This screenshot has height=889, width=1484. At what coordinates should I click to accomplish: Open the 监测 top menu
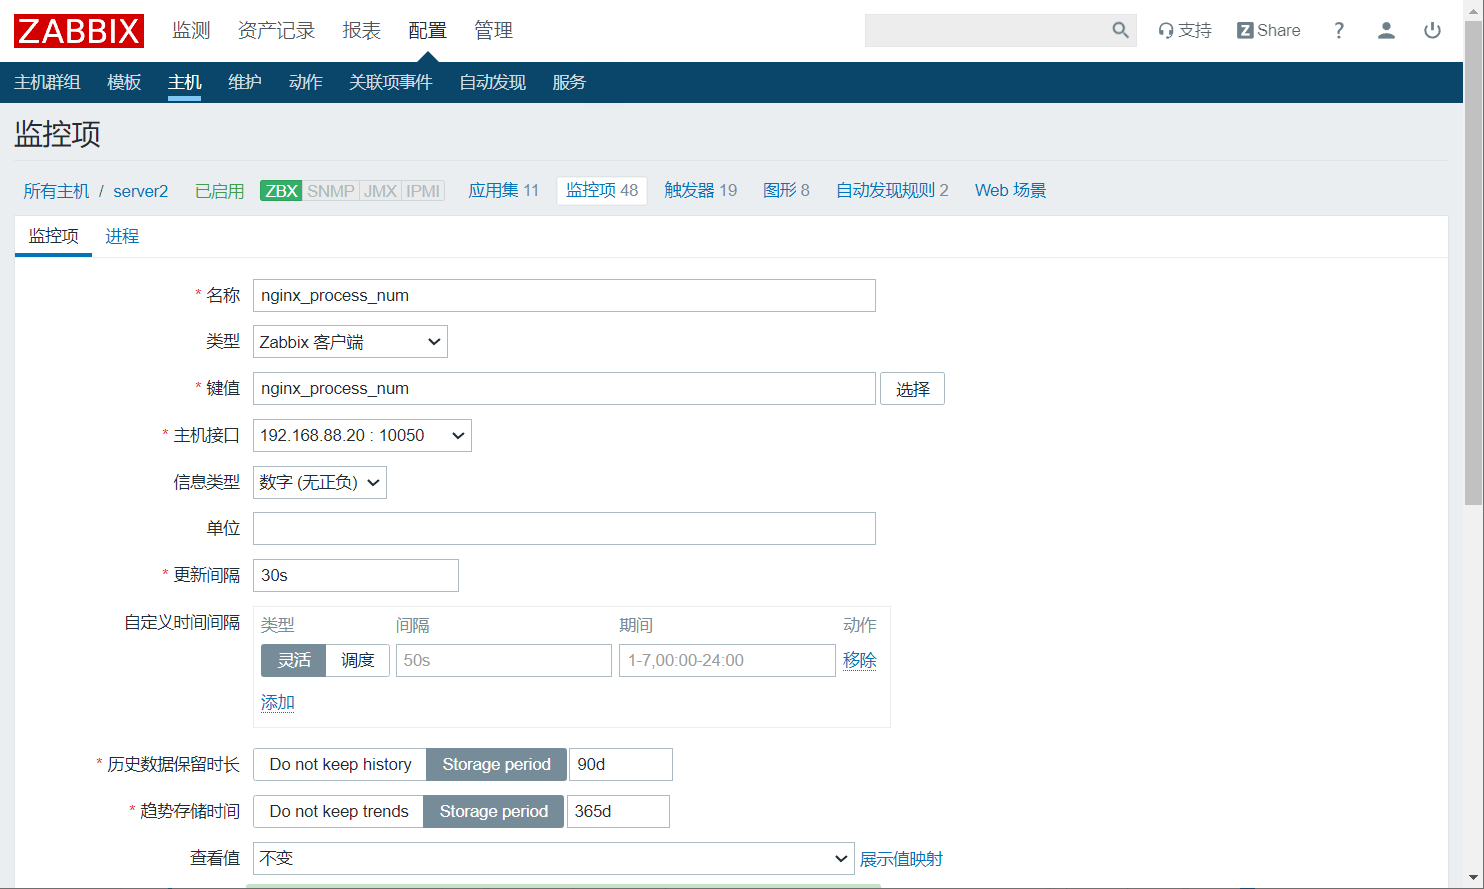[x=191, y=31]
